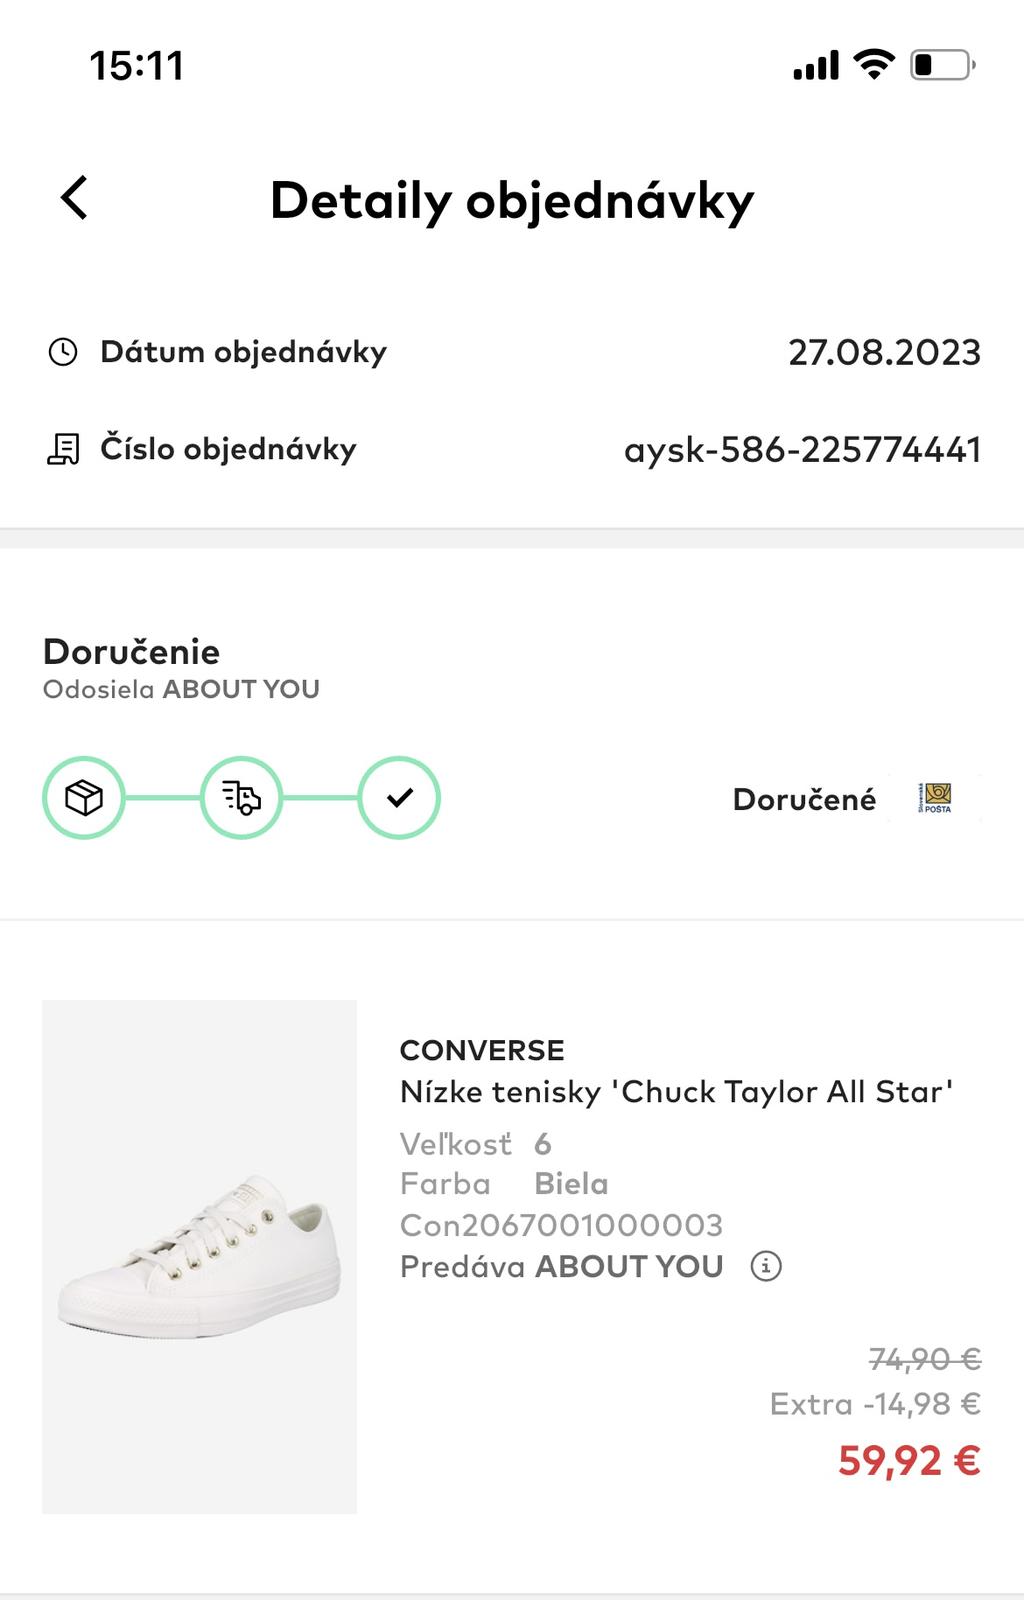
Task: Tap the Doručené delivery status label
Action: pos(804,799)
